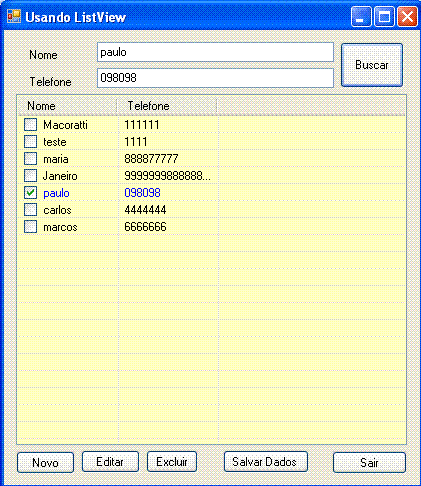
Task: Maximize the Usando ListView window
Action: tap(384, 17)
